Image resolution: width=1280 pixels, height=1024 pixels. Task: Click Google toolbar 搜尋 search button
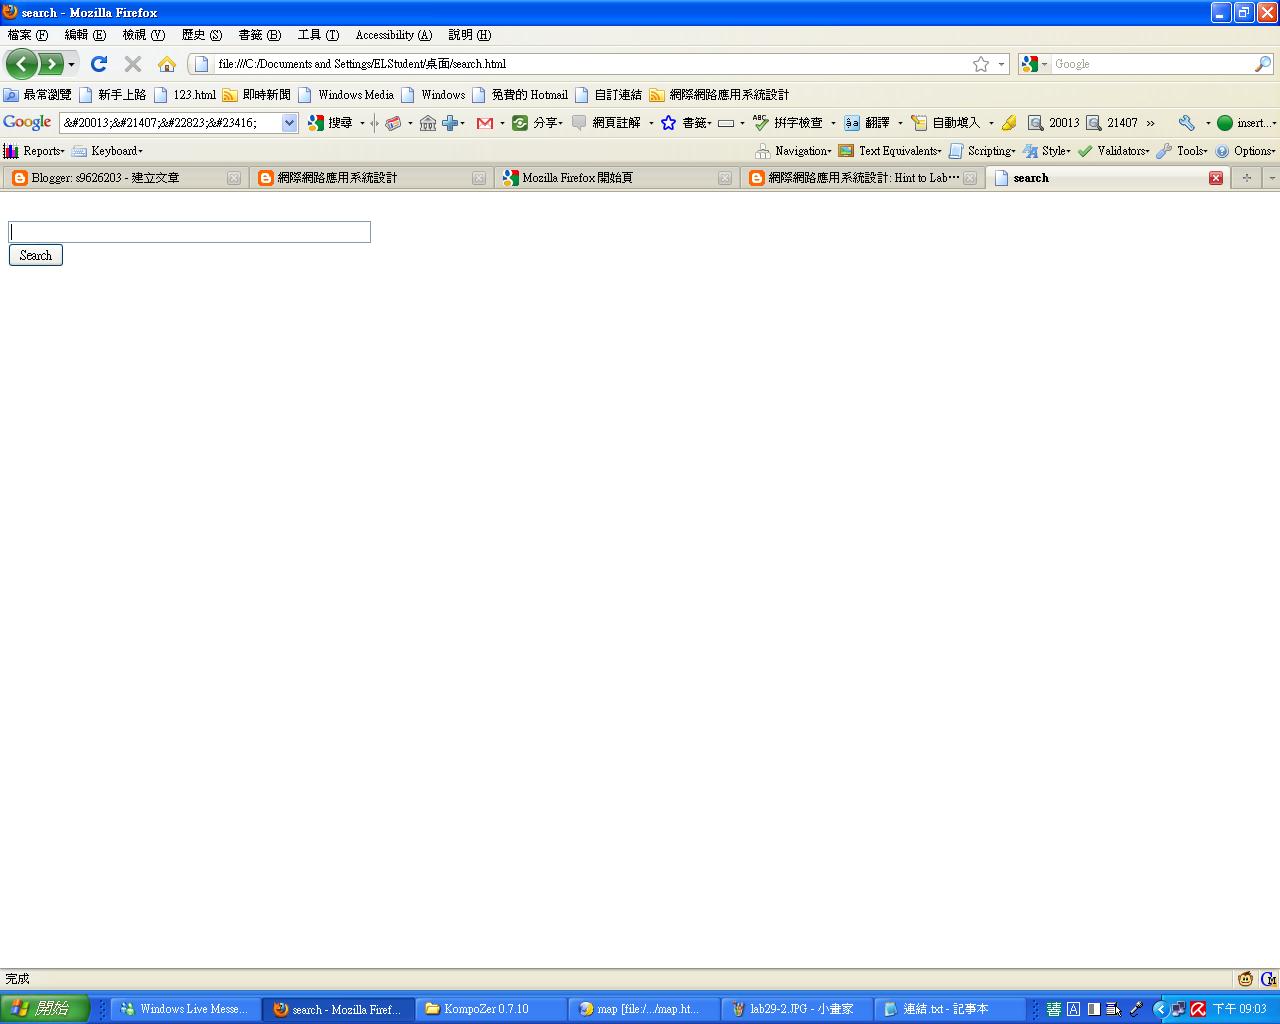click(x=330, y=123)
